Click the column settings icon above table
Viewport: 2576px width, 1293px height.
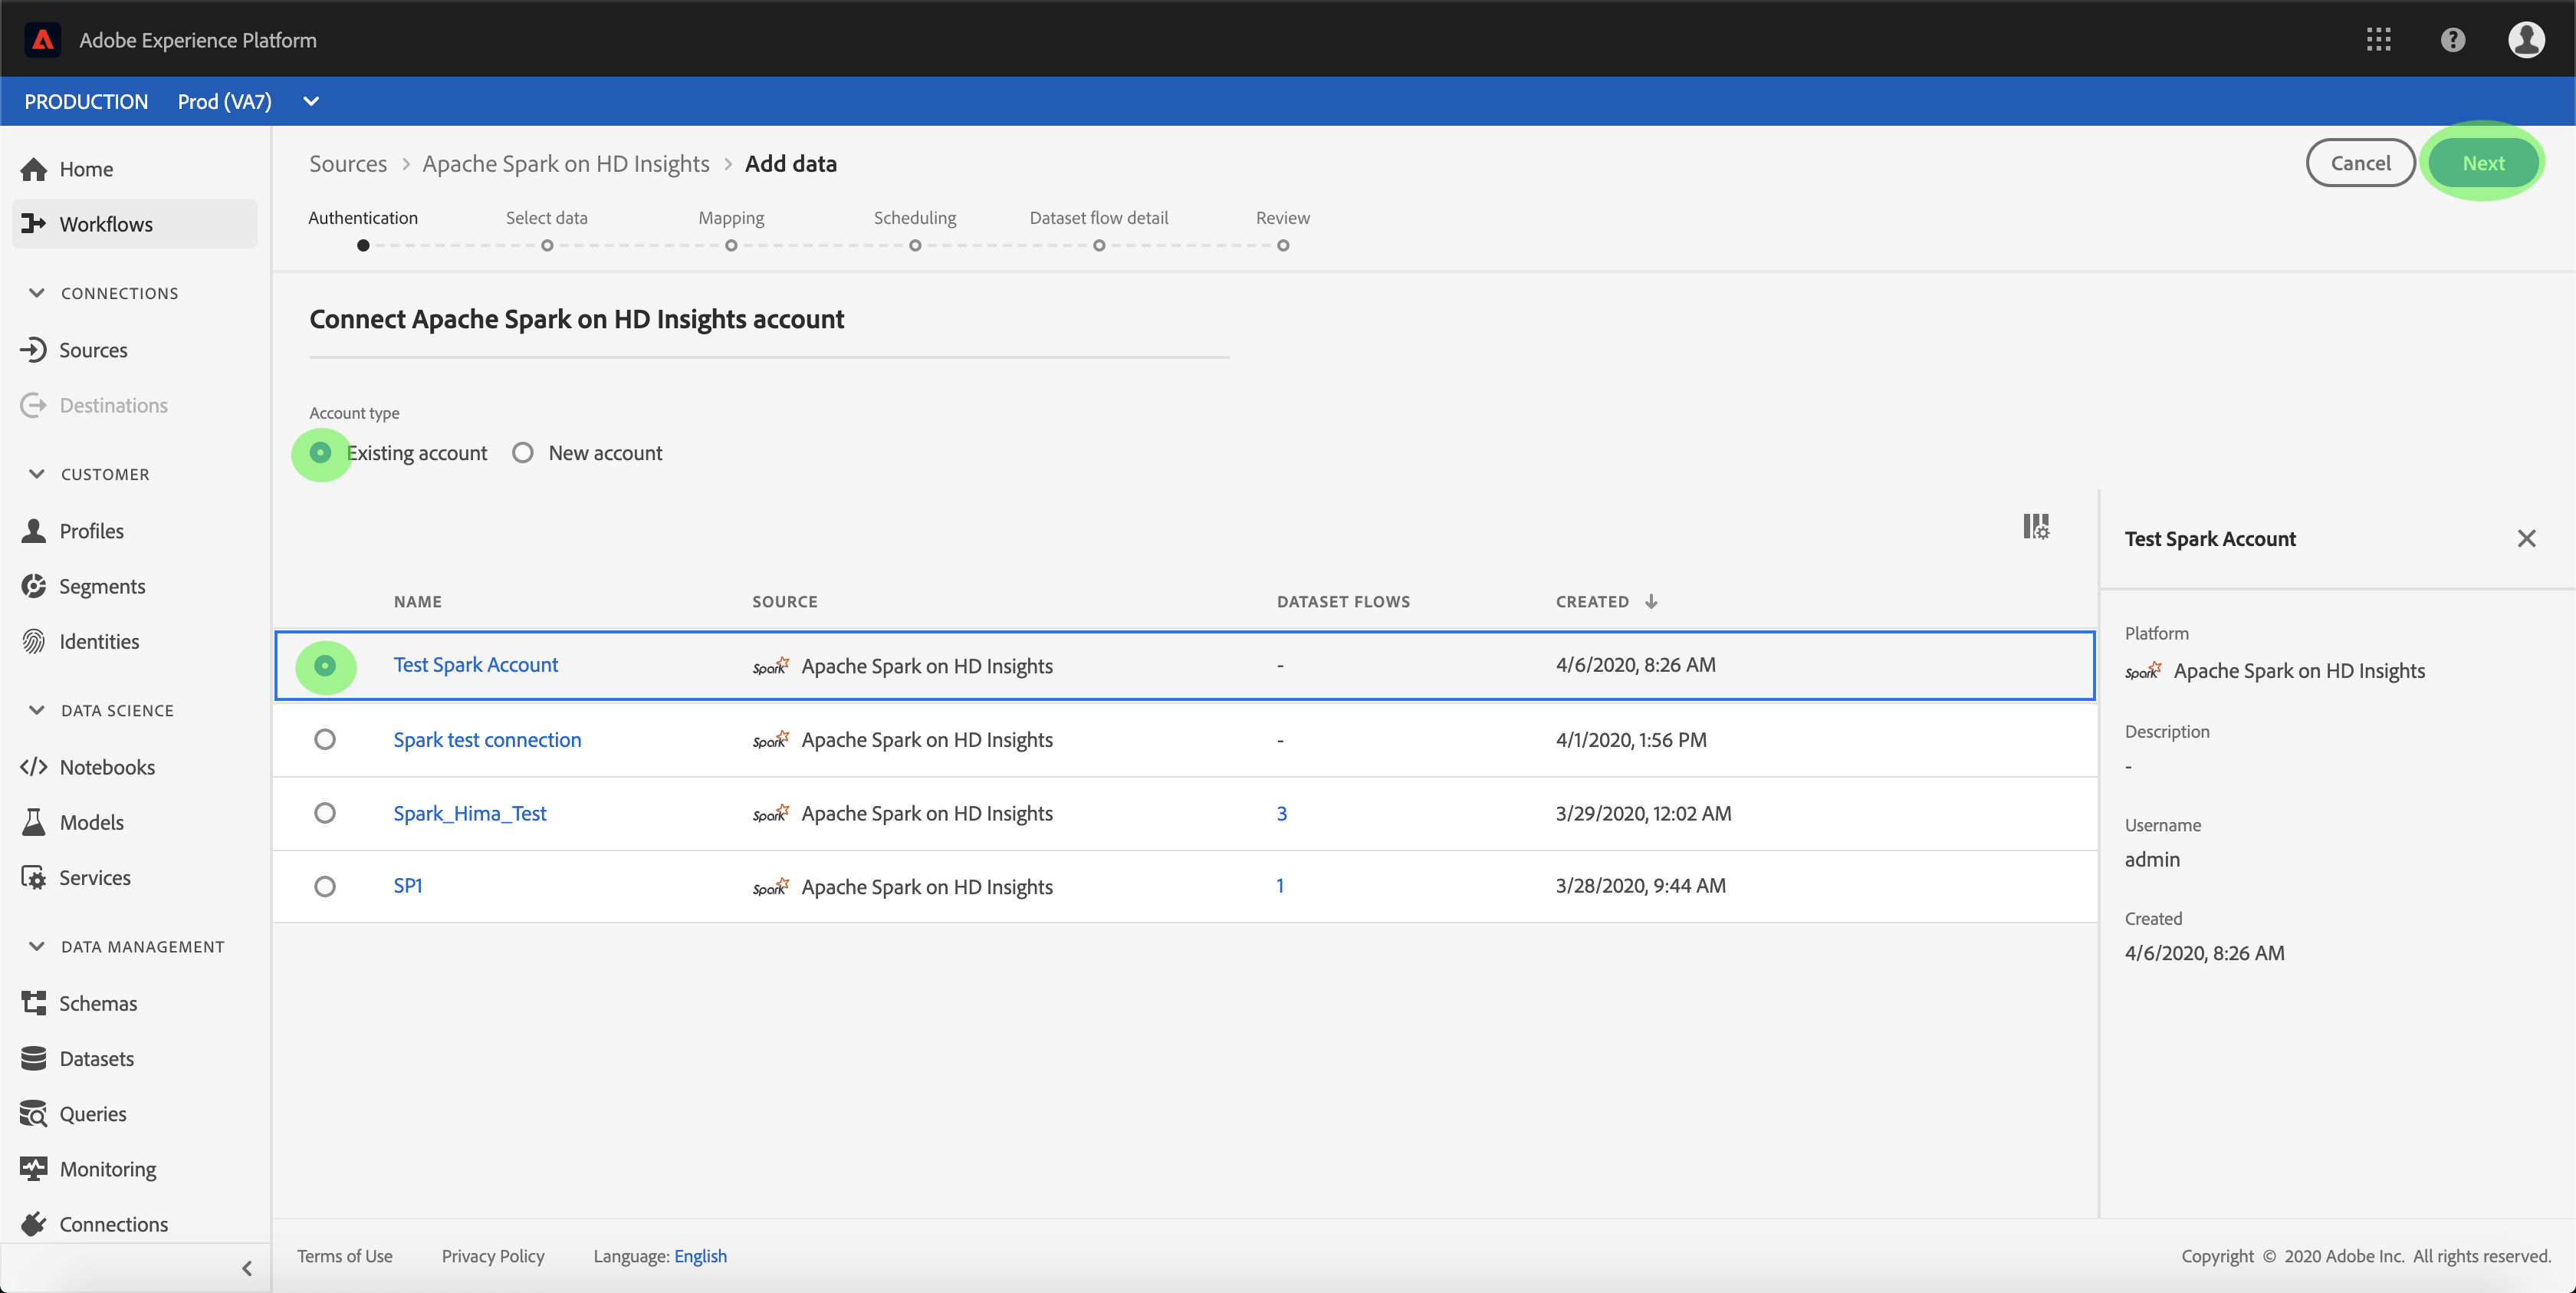coord(2035,526)
